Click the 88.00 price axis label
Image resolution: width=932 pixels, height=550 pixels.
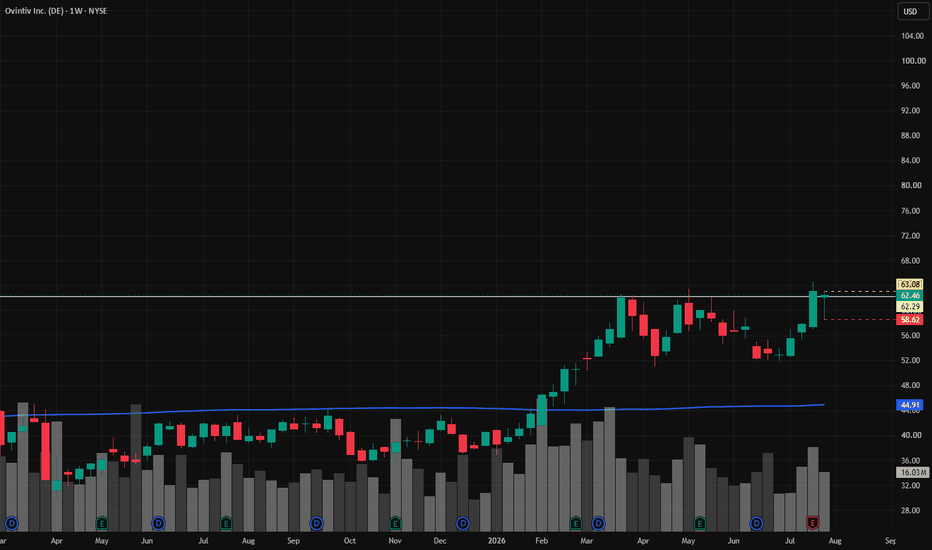click(x=910, y=136)
